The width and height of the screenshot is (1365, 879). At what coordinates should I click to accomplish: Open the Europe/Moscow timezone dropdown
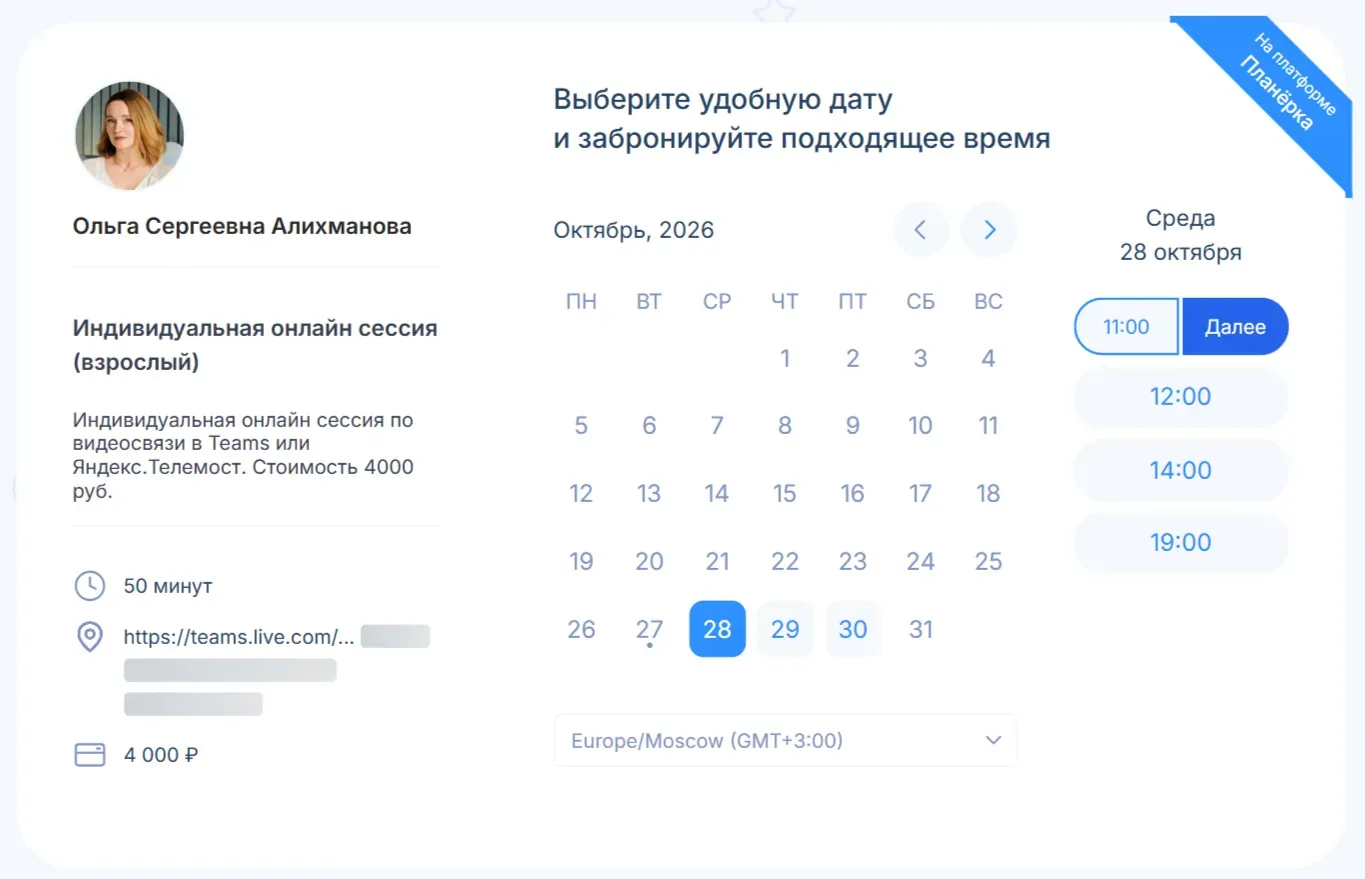(785, 741)
